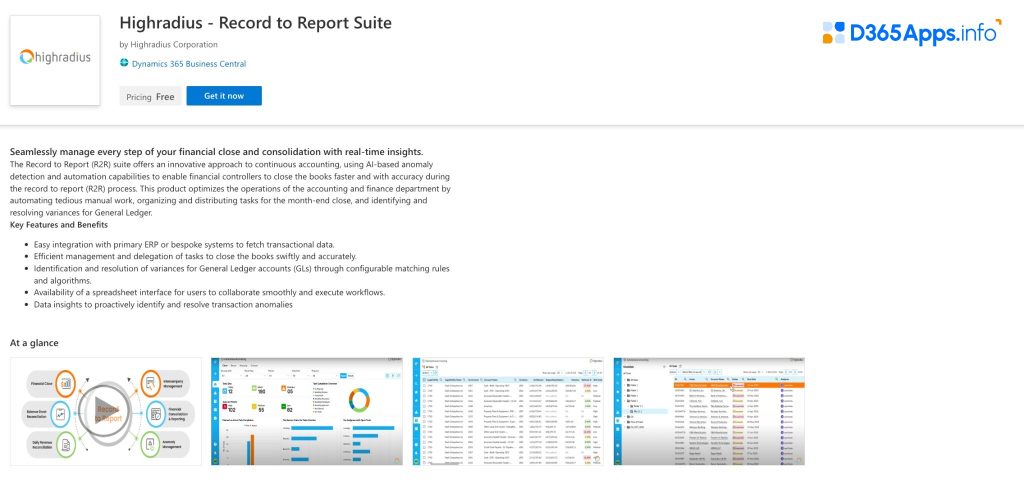Play the Record to Report video

106,411
